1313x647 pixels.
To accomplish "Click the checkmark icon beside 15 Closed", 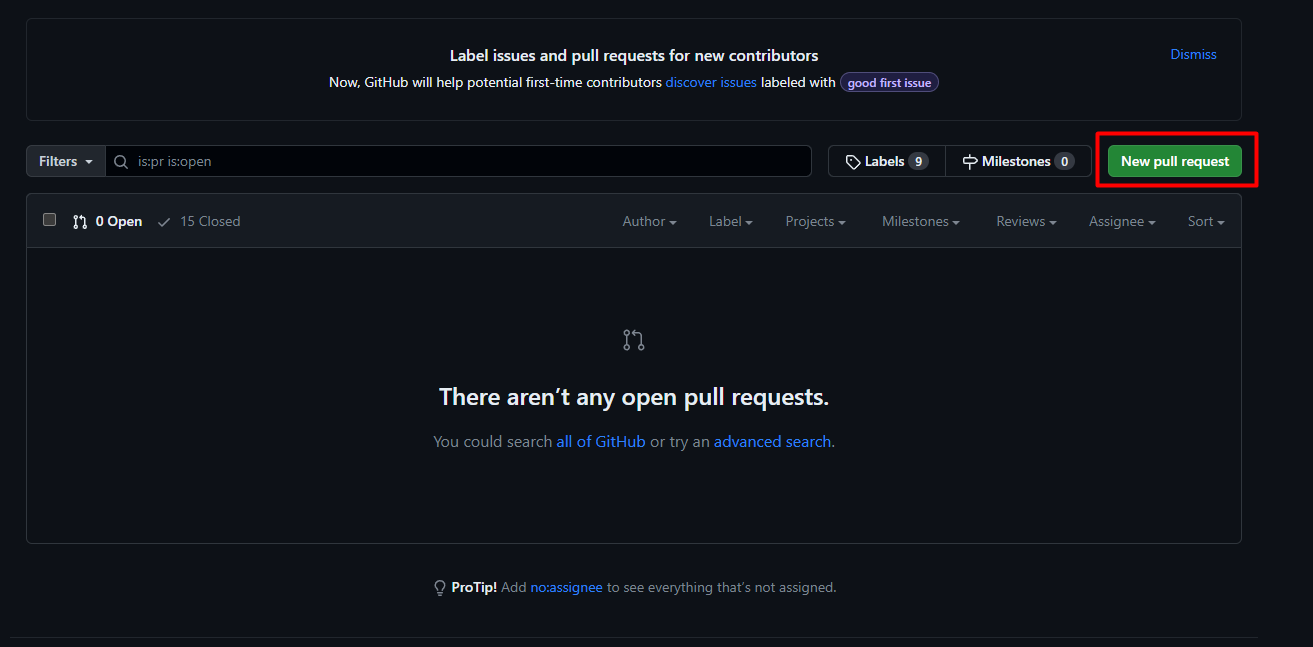I will [x=164, y=222].
